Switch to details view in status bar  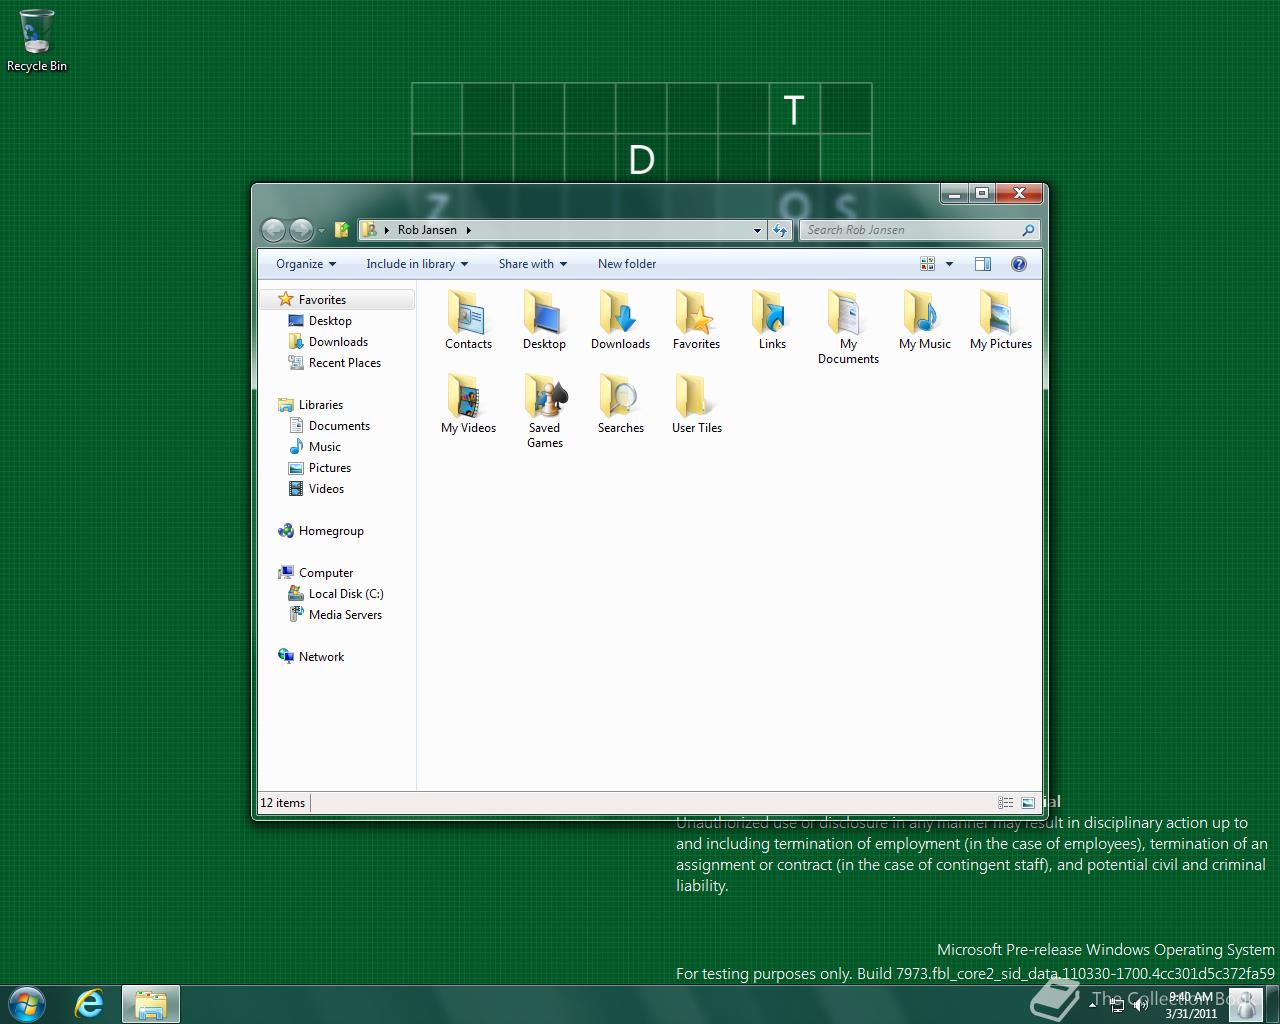pos(1005,803)
